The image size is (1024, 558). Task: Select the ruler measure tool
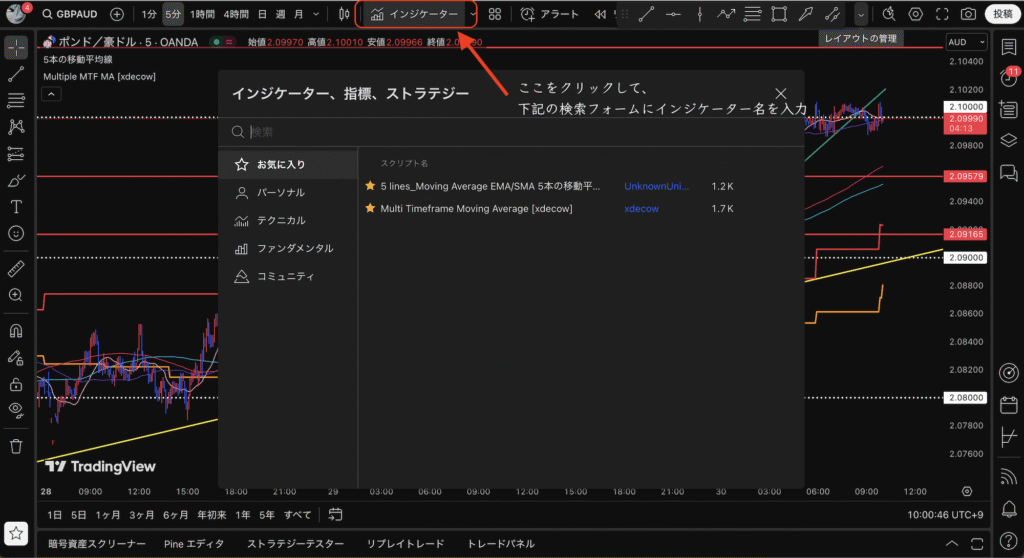point(16,268)
